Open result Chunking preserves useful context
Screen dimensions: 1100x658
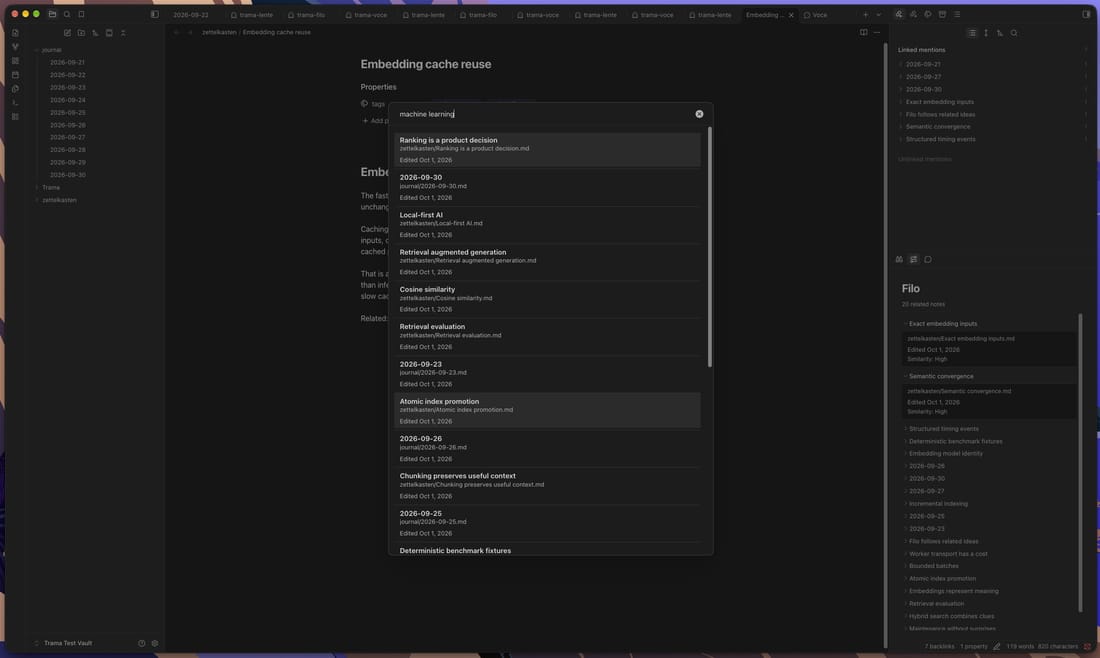[x=547, y=485]
